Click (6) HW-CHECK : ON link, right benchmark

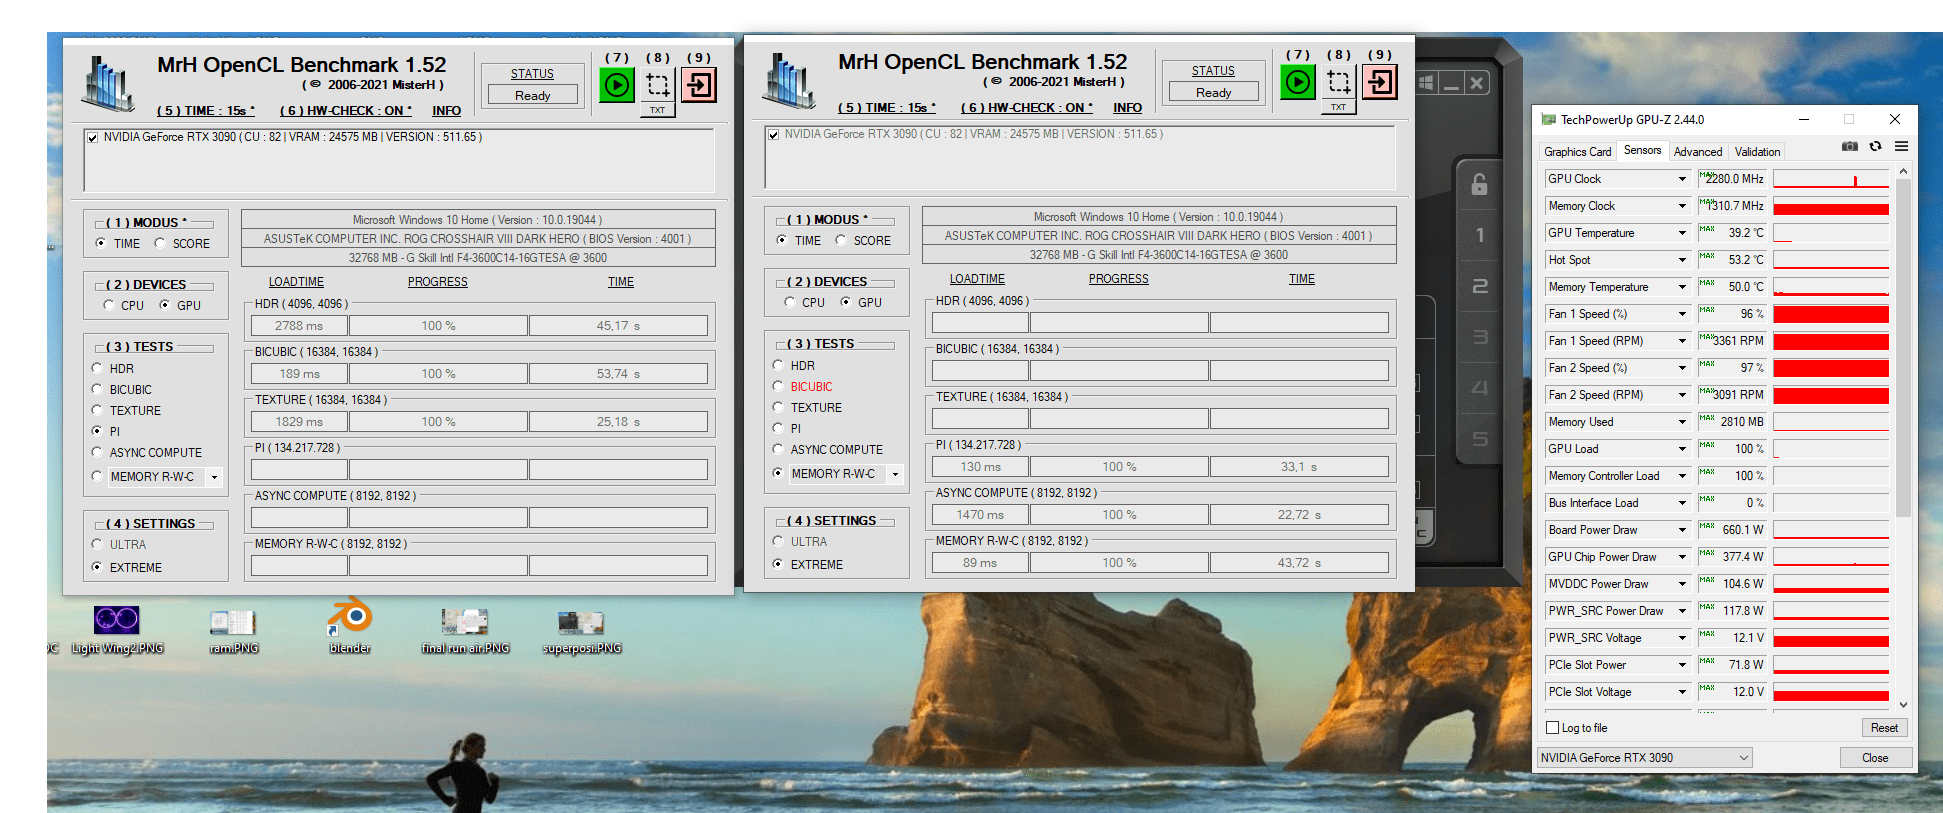tap(1027, 108)
